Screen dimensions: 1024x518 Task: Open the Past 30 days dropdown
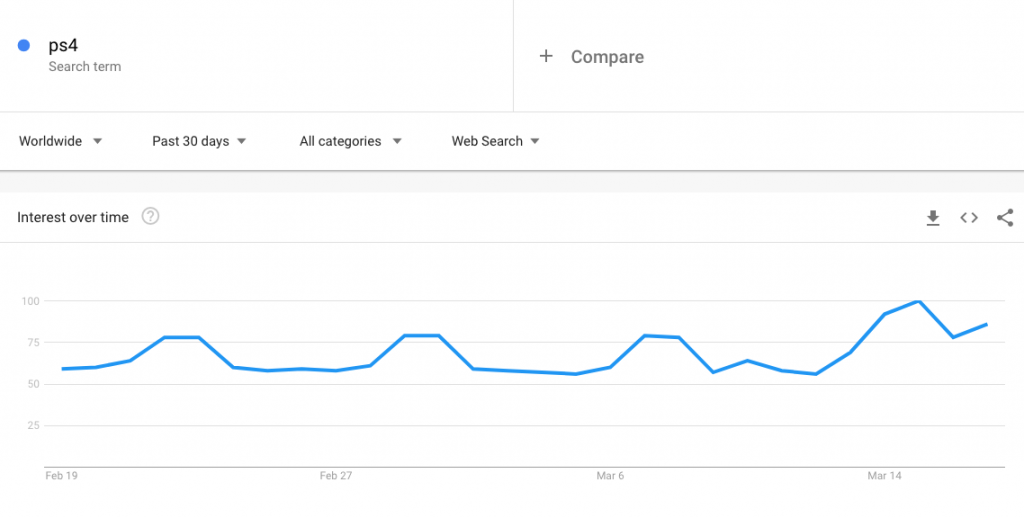coord(199,141)
